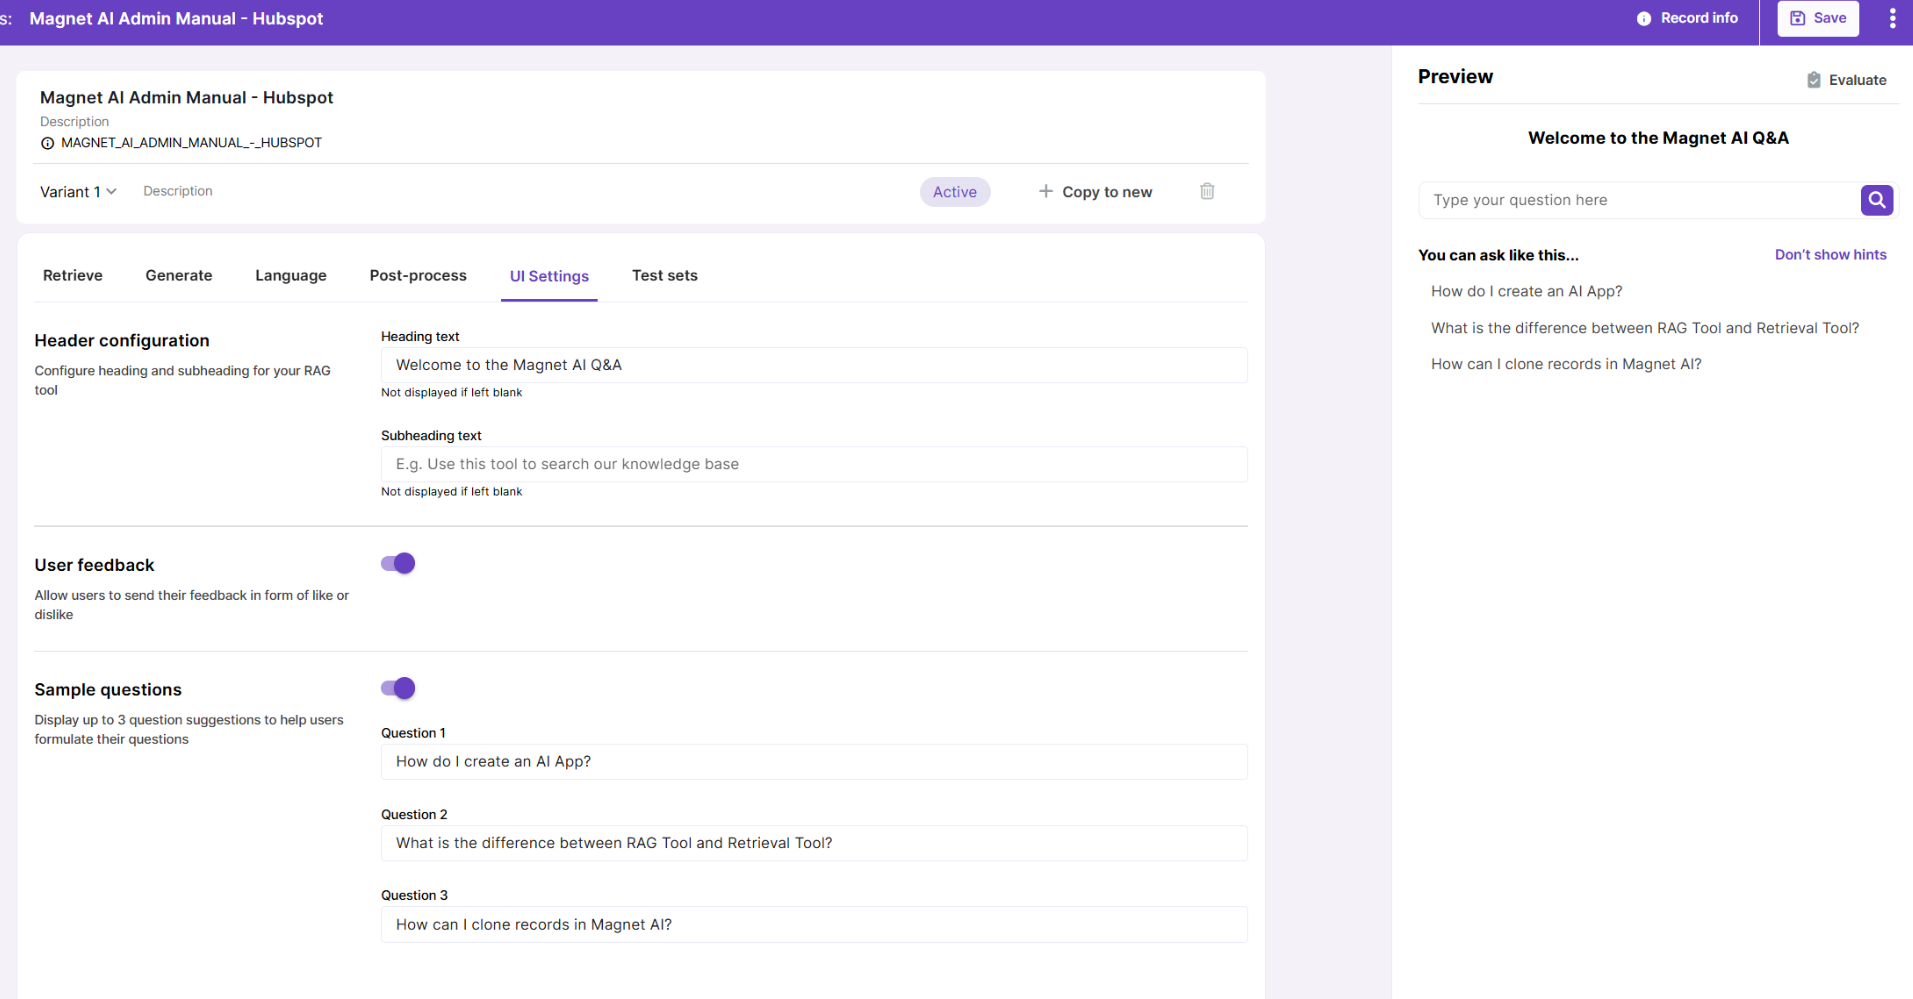The width and height of the screenshot is (1913, 999).
Task: Click the plus icon for Copy to new
Action: (x=1045, y=191)
